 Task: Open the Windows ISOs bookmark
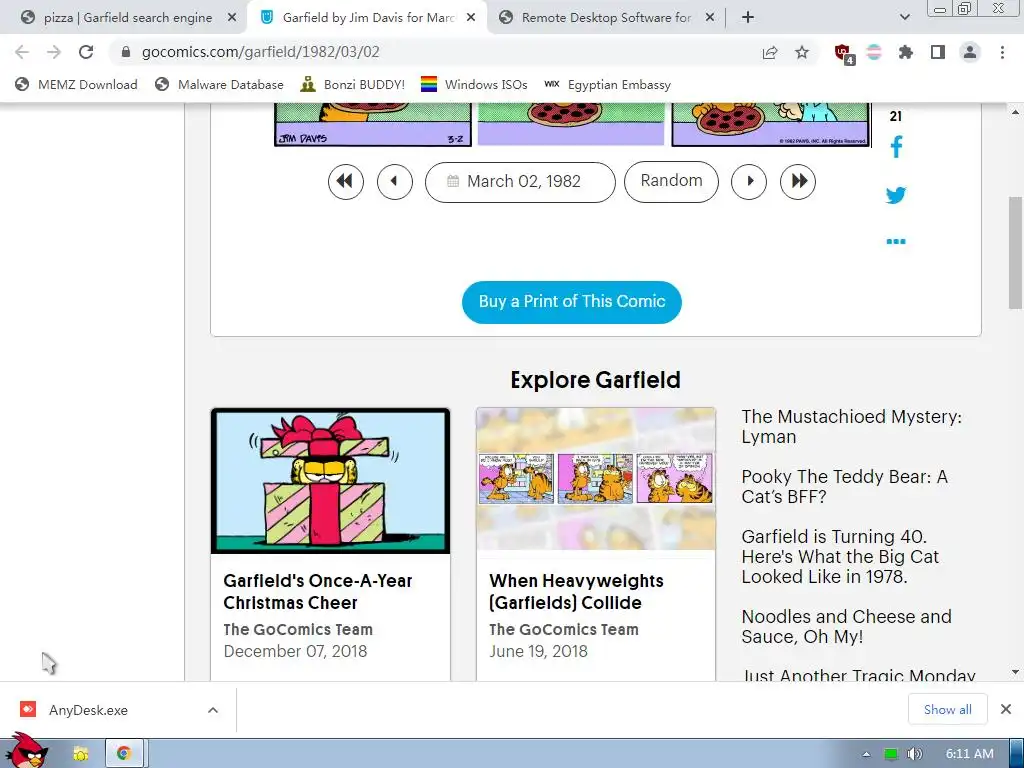point(474,84)
